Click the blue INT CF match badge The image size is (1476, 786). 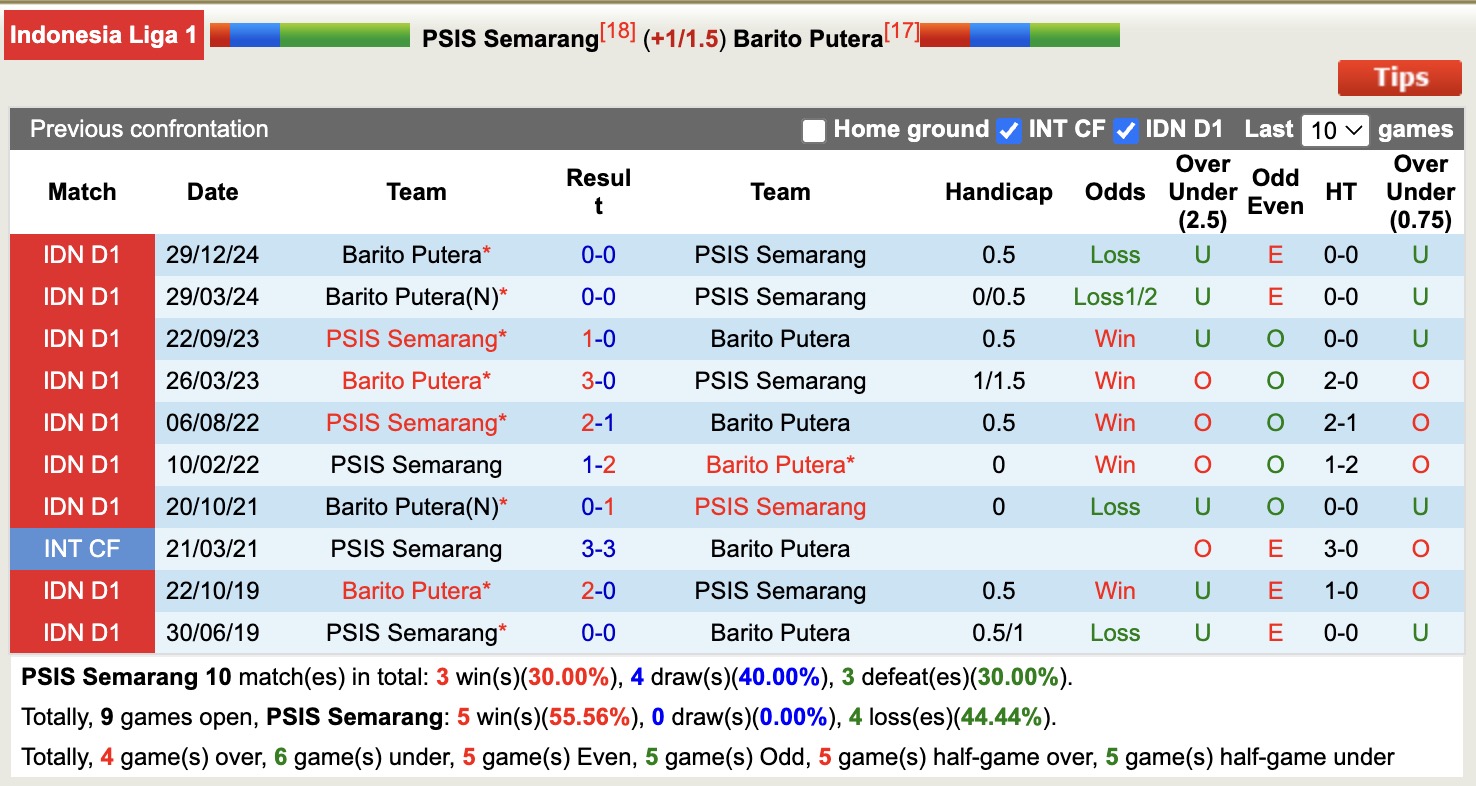(x=81, y=548)
